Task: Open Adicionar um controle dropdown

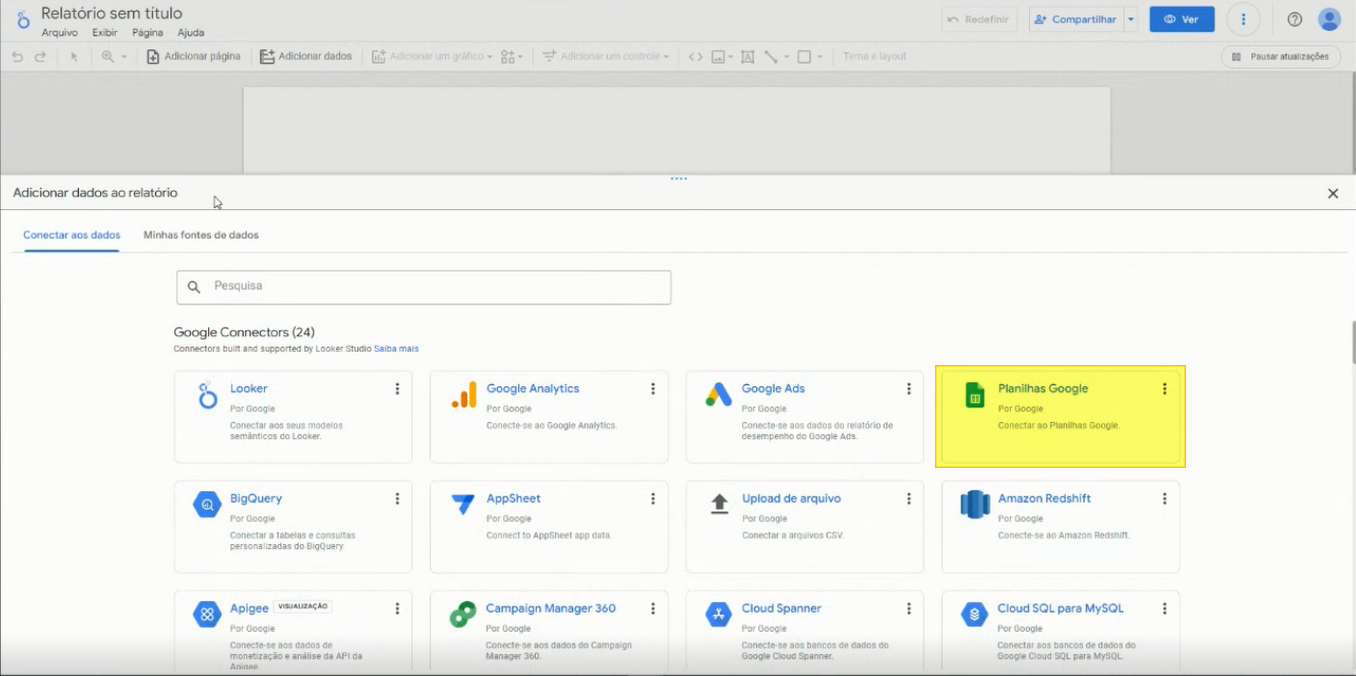Action: [606, 57]
